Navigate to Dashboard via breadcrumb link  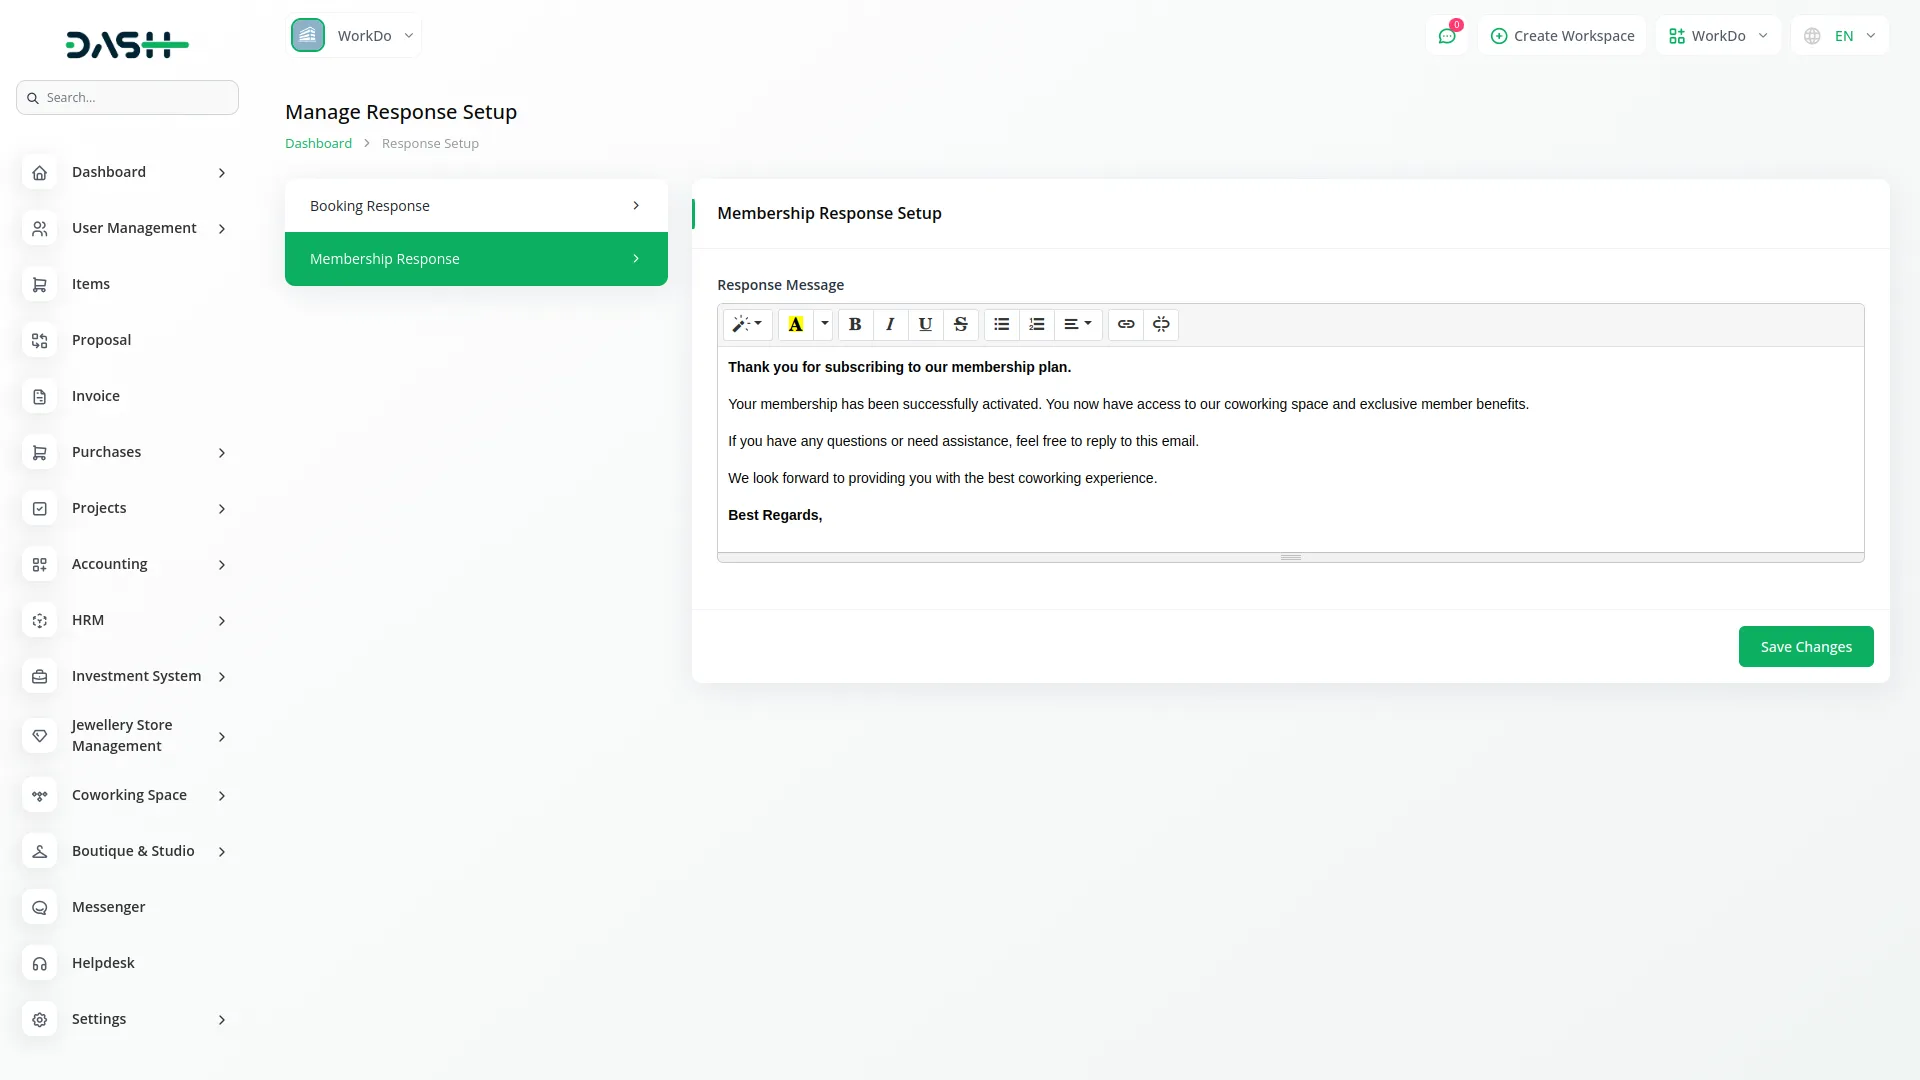pyautogui.click(x=317, y=143)
